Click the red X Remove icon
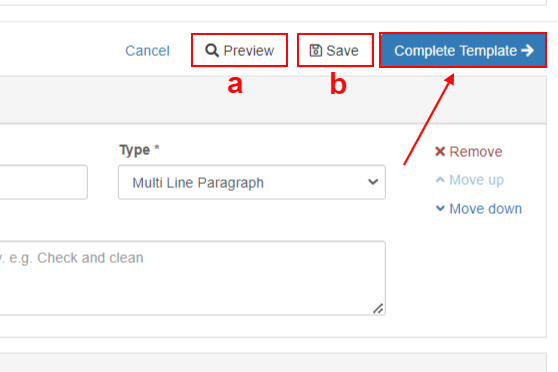The height and width of the screenshot is (372, 558). [x=440, y=151]
